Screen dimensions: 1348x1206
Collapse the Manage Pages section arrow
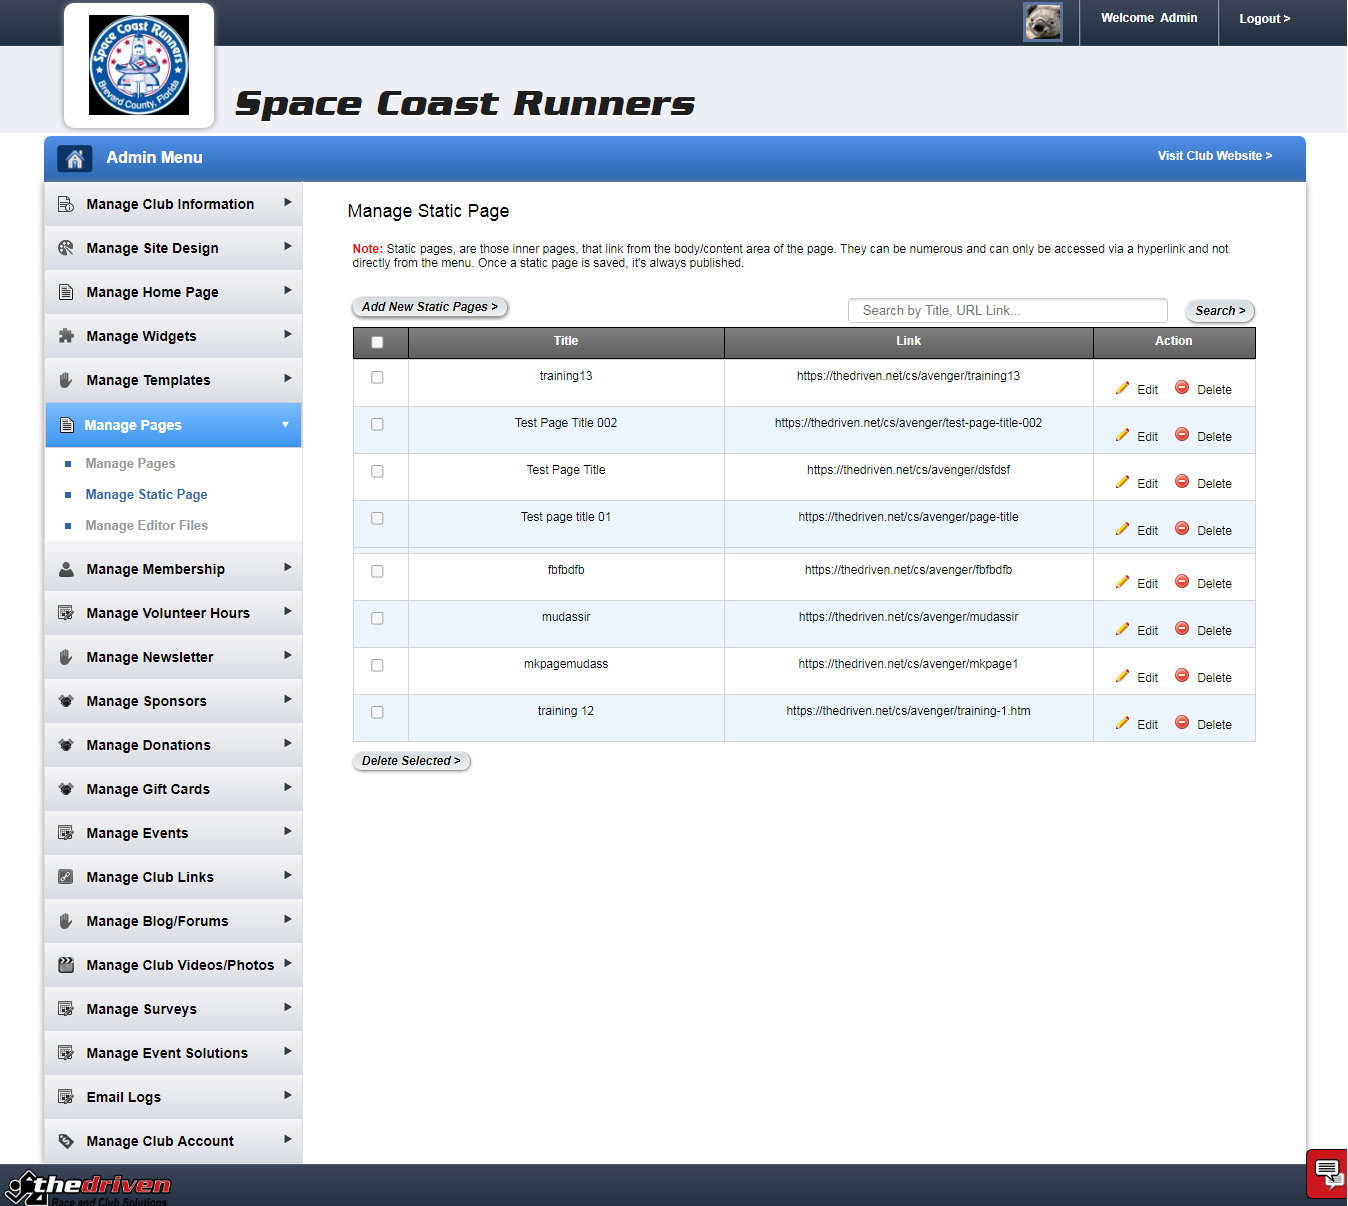pos(285,425)
